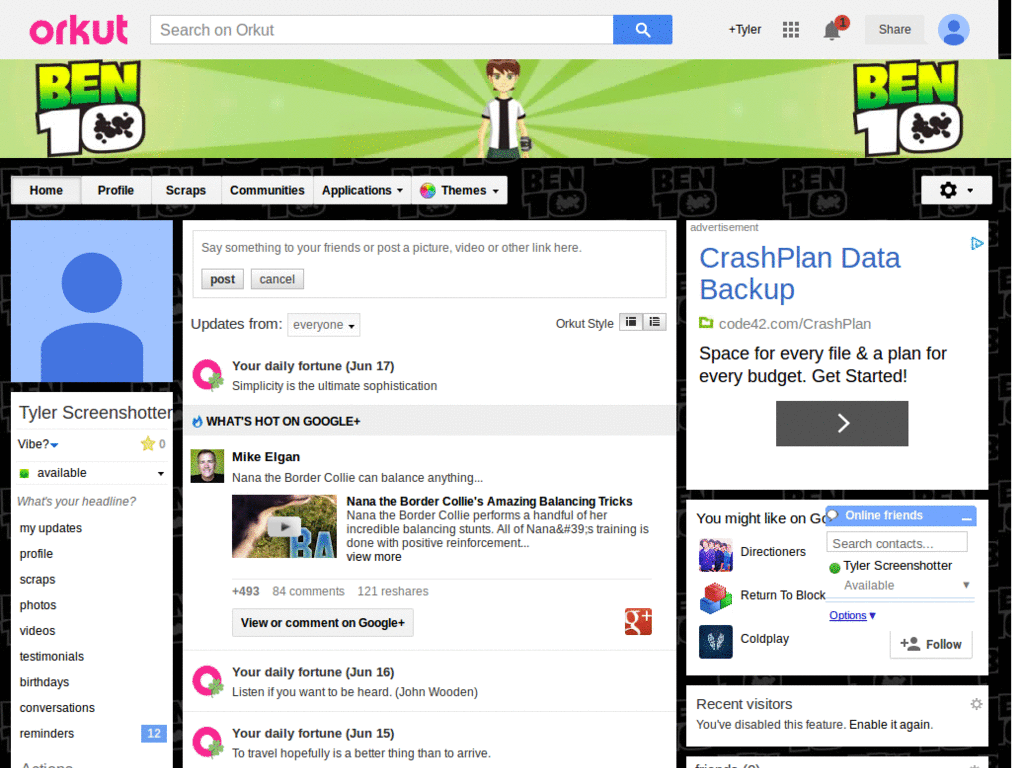This screenshot has width=1024, height=768.
Task: Click the +Tyler link
Action: pyautogui.click(x=744, y=29)
